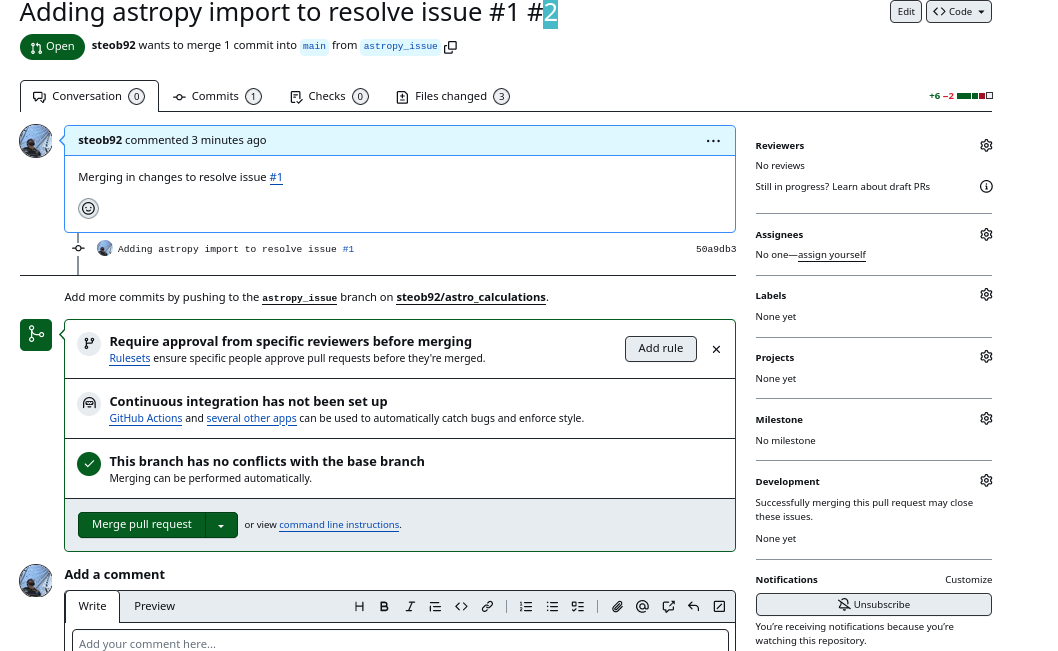Click the Add rule button
The height and width of the screenshot is (651, 1058).
pyautogui.click(x=660, y=349)
